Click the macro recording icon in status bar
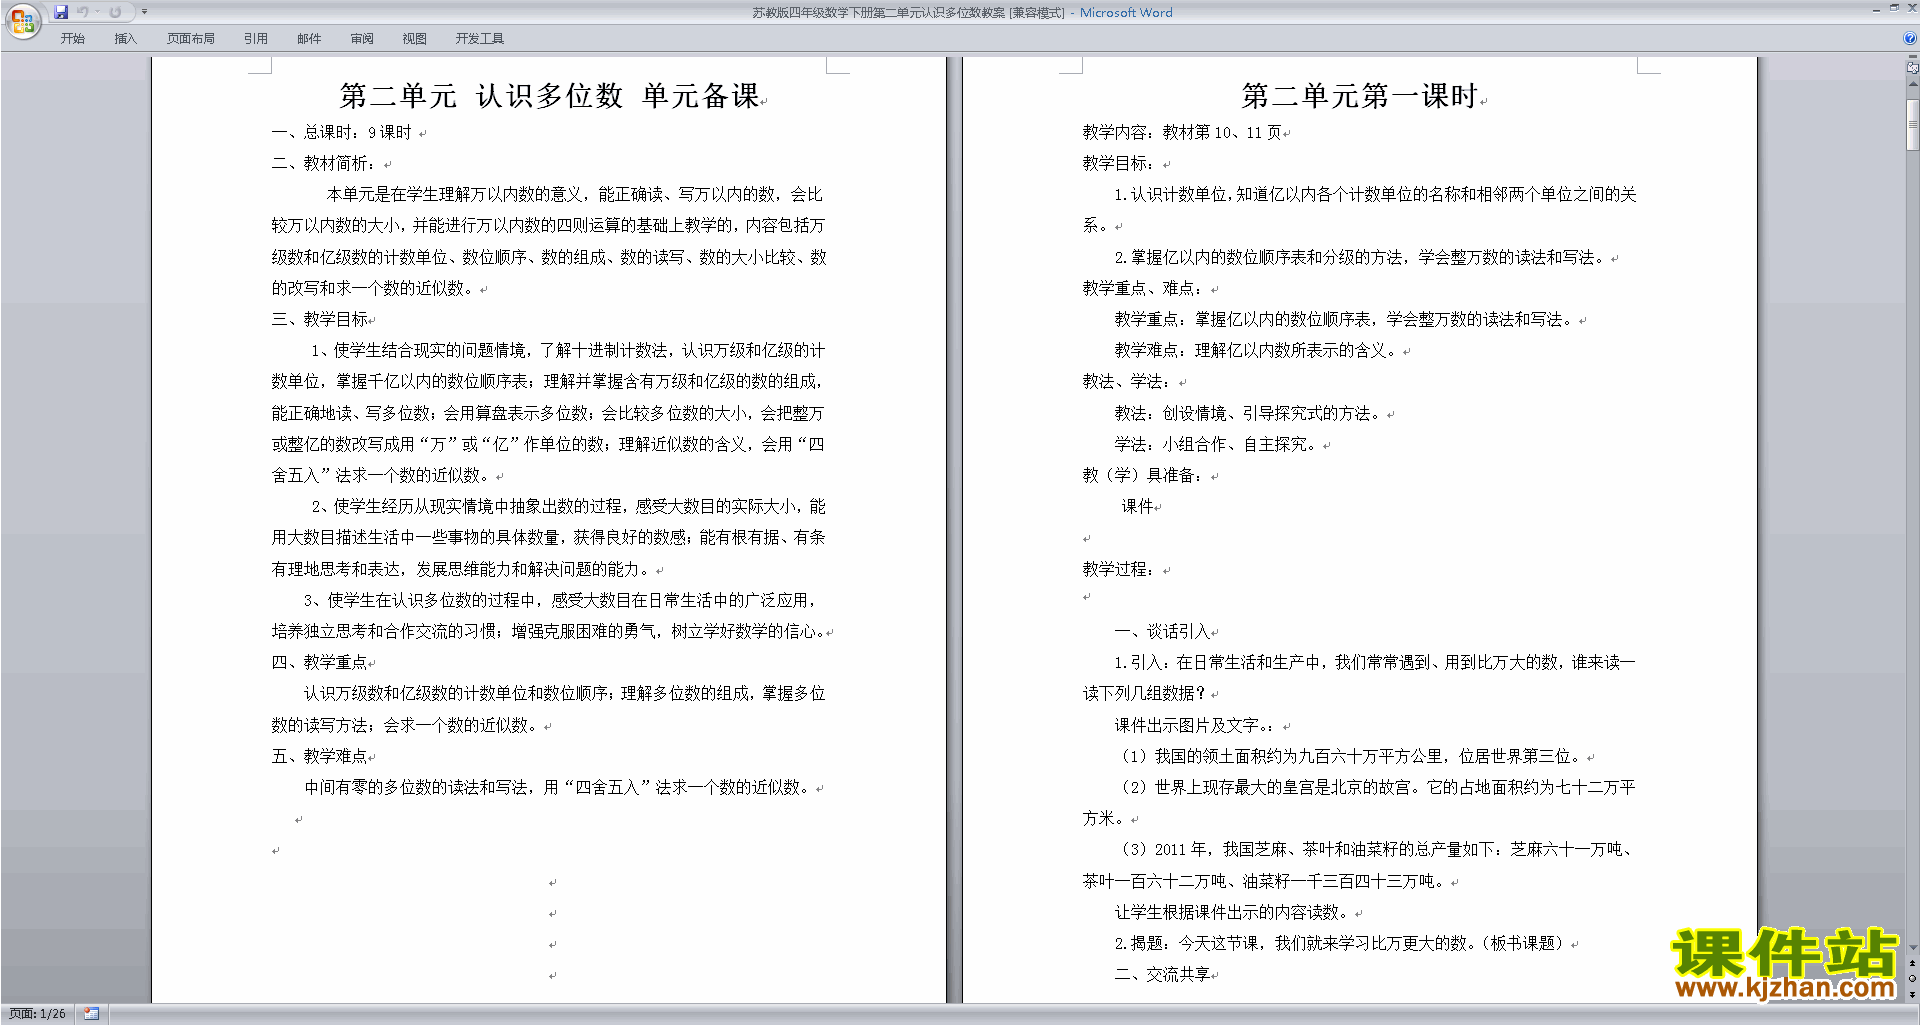Viewport: 1920px width, 1025px height. pyautogui.click(x=91, y=1014)
